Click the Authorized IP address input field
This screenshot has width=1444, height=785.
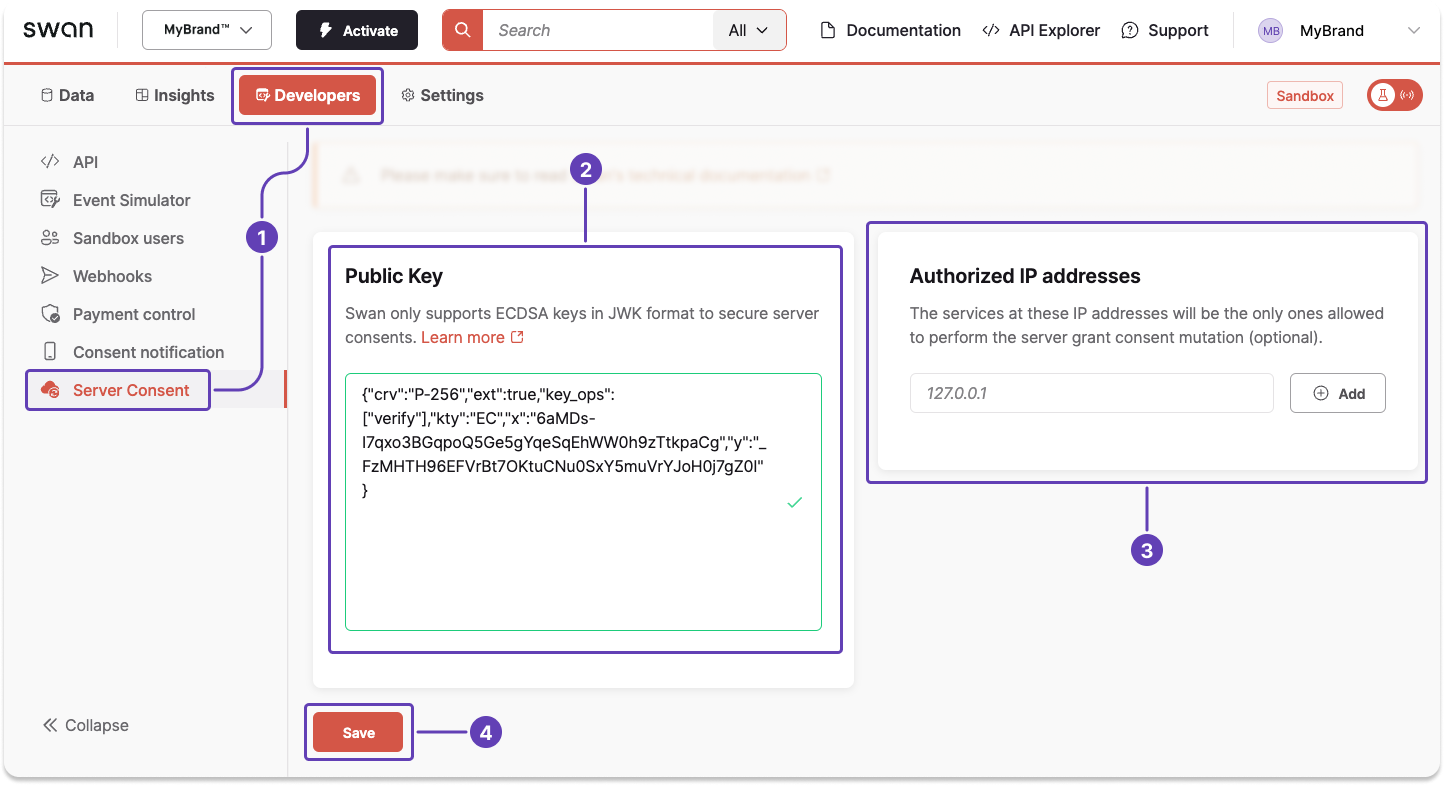(1091, 392)
